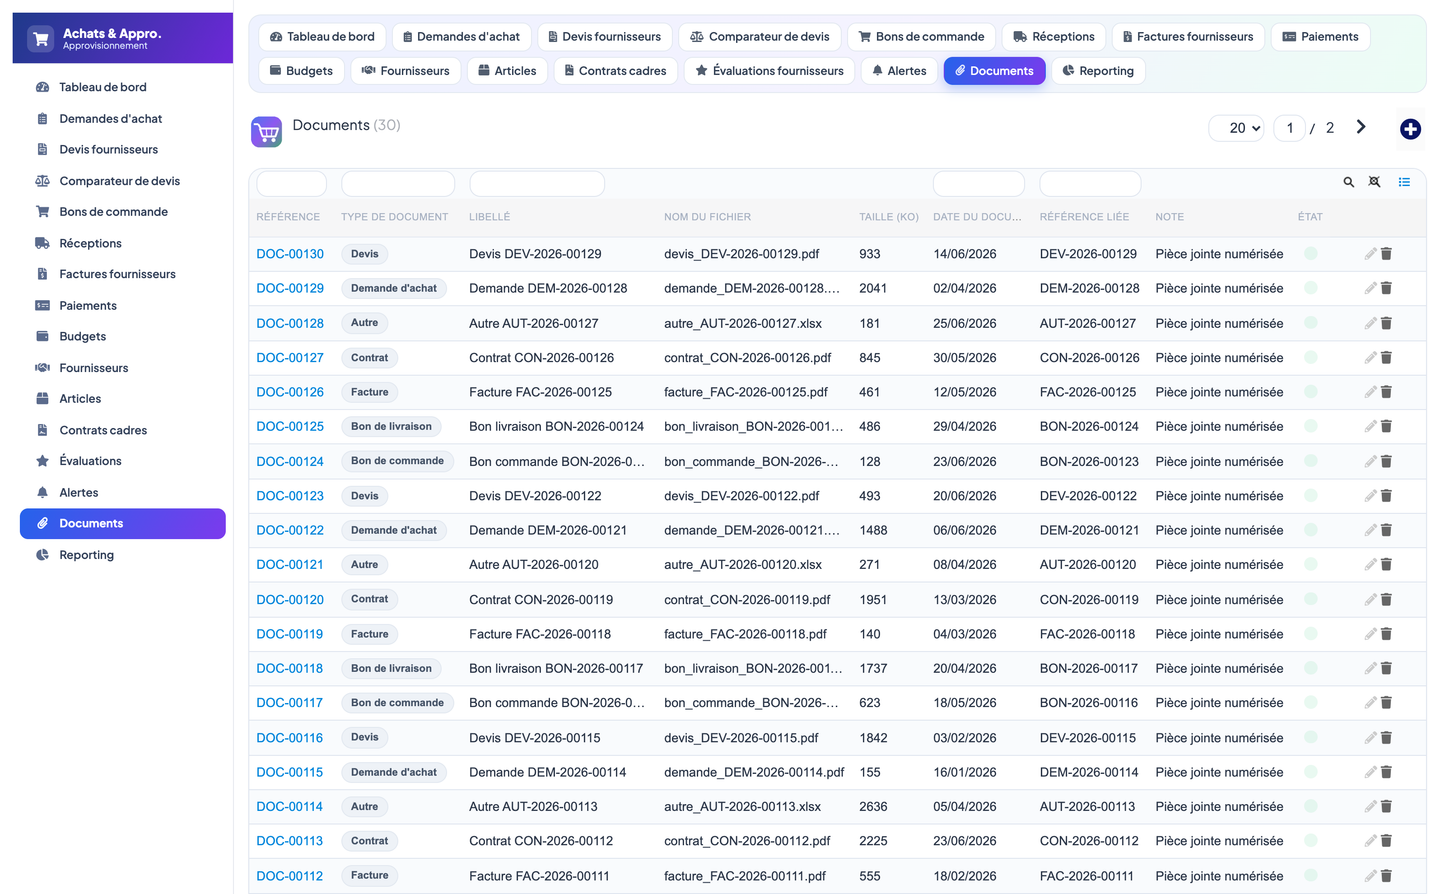Switch to the Reporting tab
The image size is (1445, 894).
[1098, 71]
